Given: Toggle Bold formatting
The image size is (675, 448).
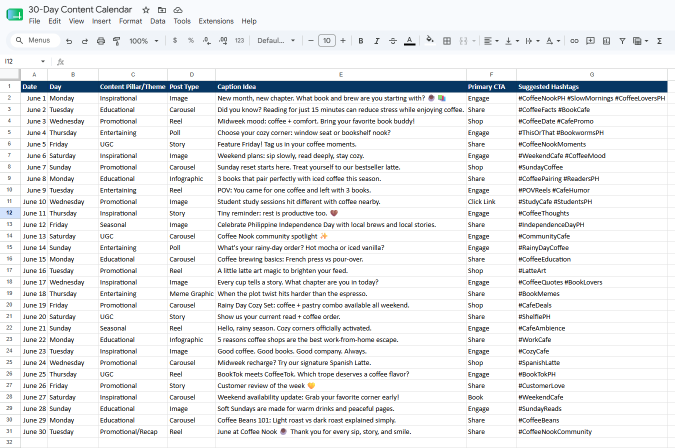Looking at the screenshot, I should tap(361, 41).
